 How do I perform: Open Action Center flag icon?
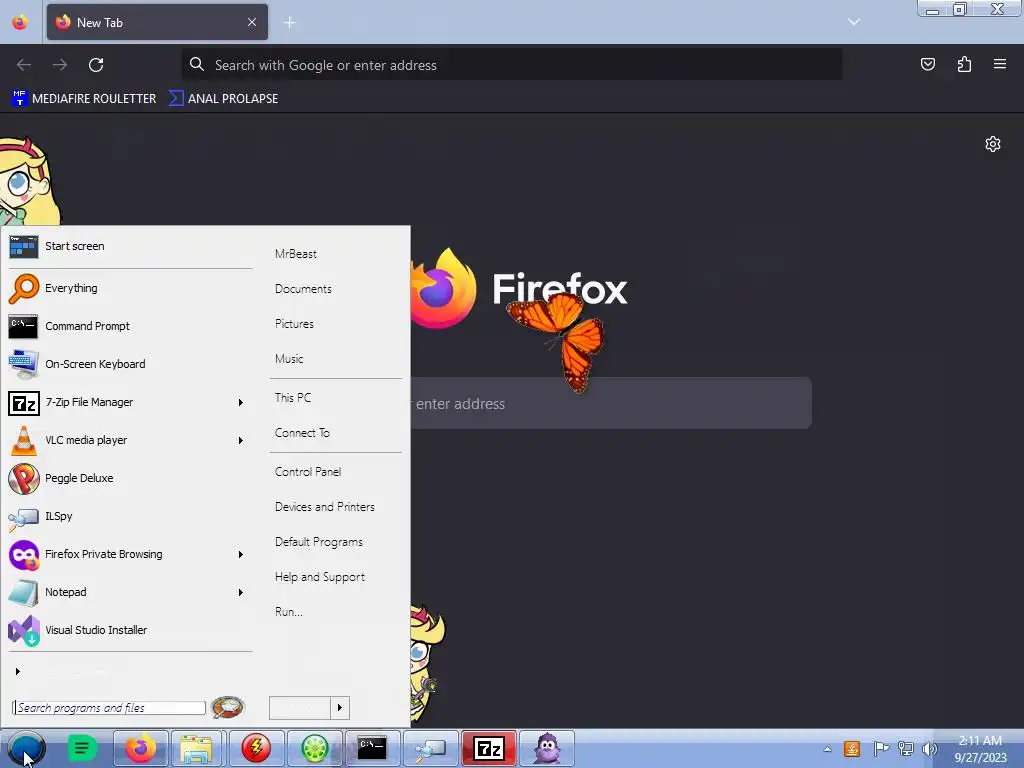[x=881, y=749]
